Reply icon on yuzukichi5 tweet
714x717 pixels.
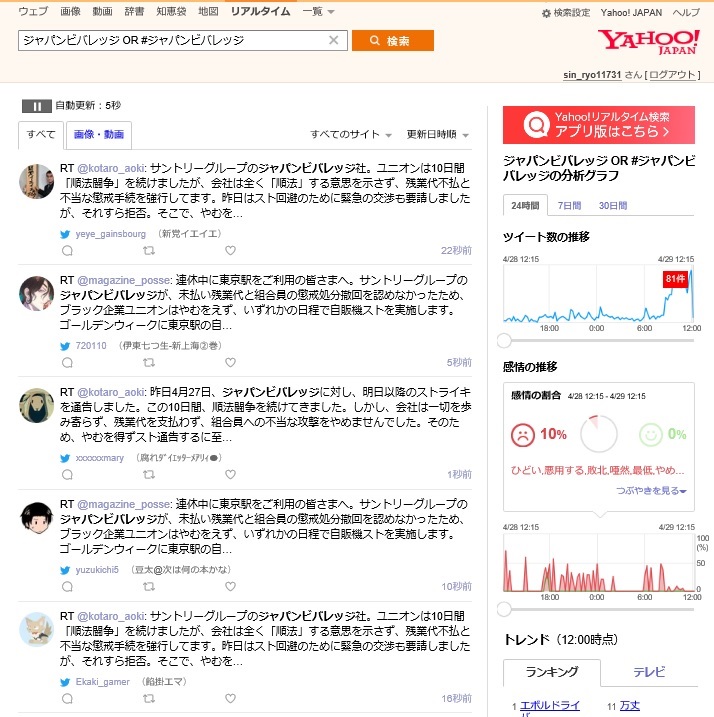coord(67,587)
